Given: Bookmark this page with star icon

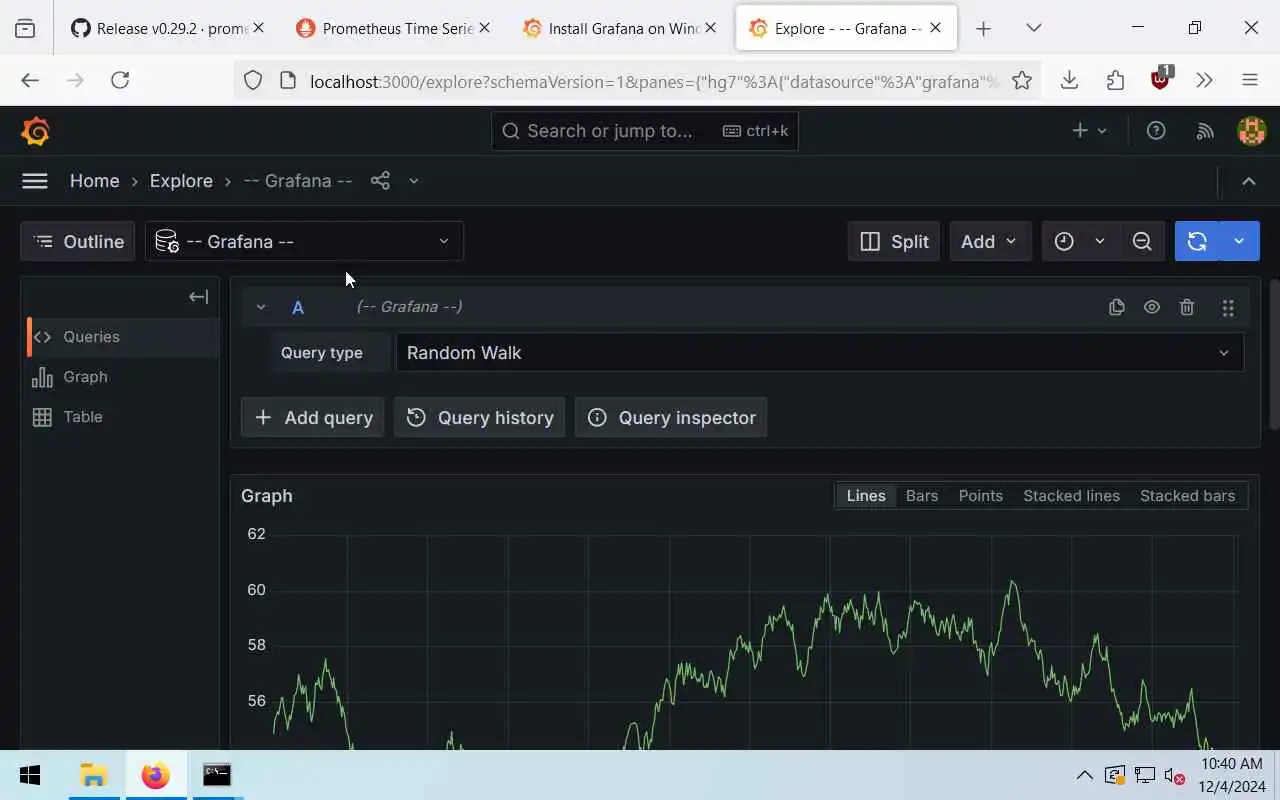Looking at the screenshot, I should pyautogui.click(x=1021, y=81).
